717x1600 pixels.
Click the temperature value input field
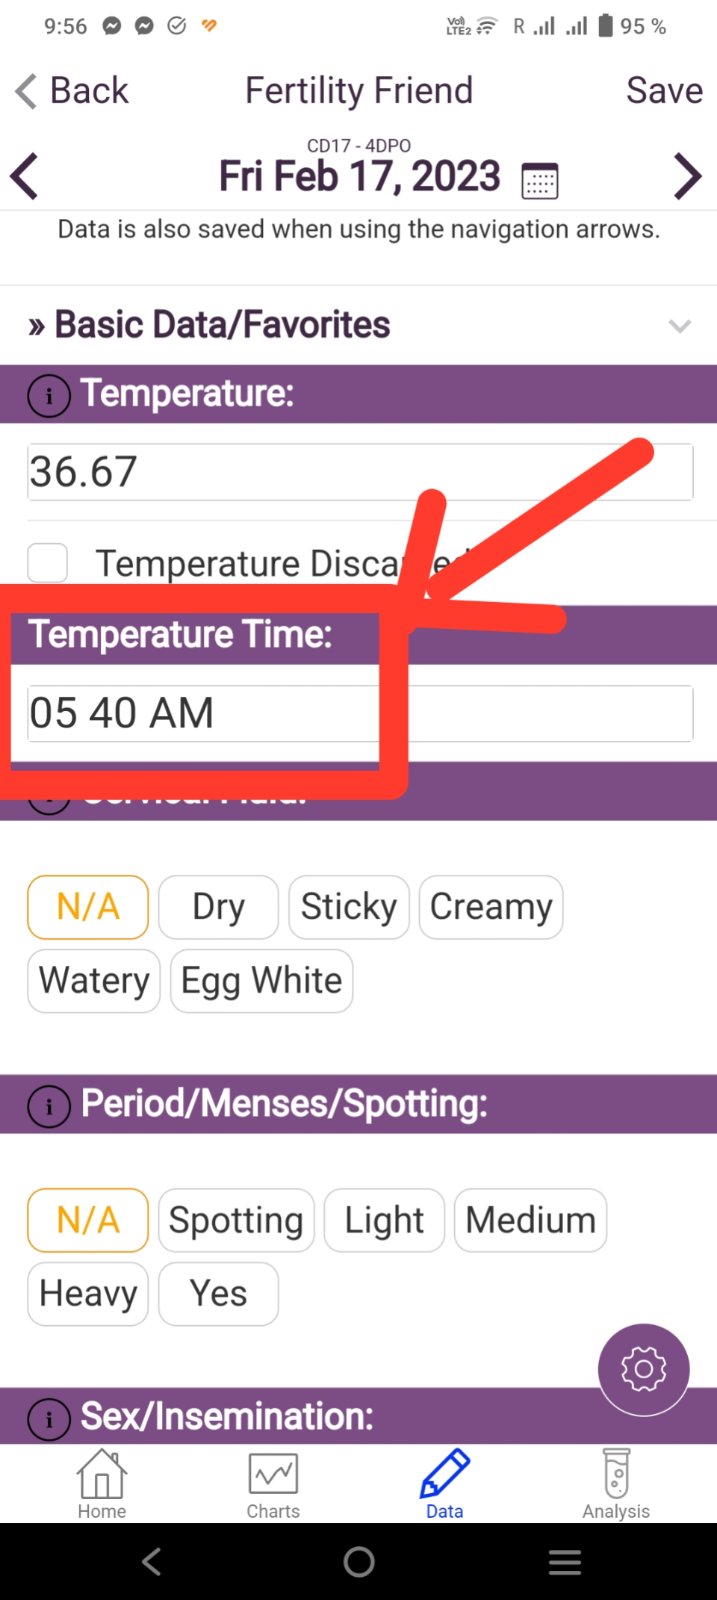(x=360, y=472)
